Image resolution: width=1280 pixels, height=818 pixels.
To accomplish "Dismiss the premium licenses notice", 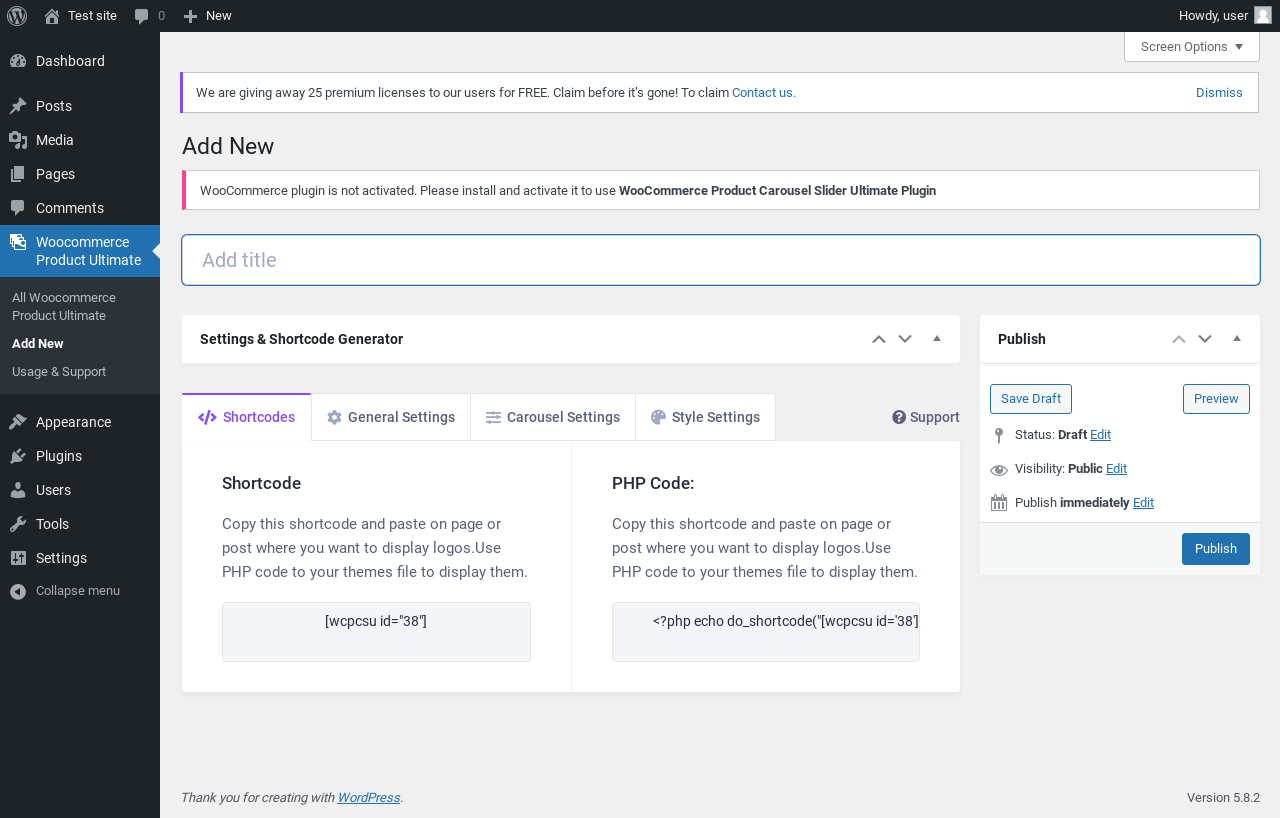I will [1219, 92].
